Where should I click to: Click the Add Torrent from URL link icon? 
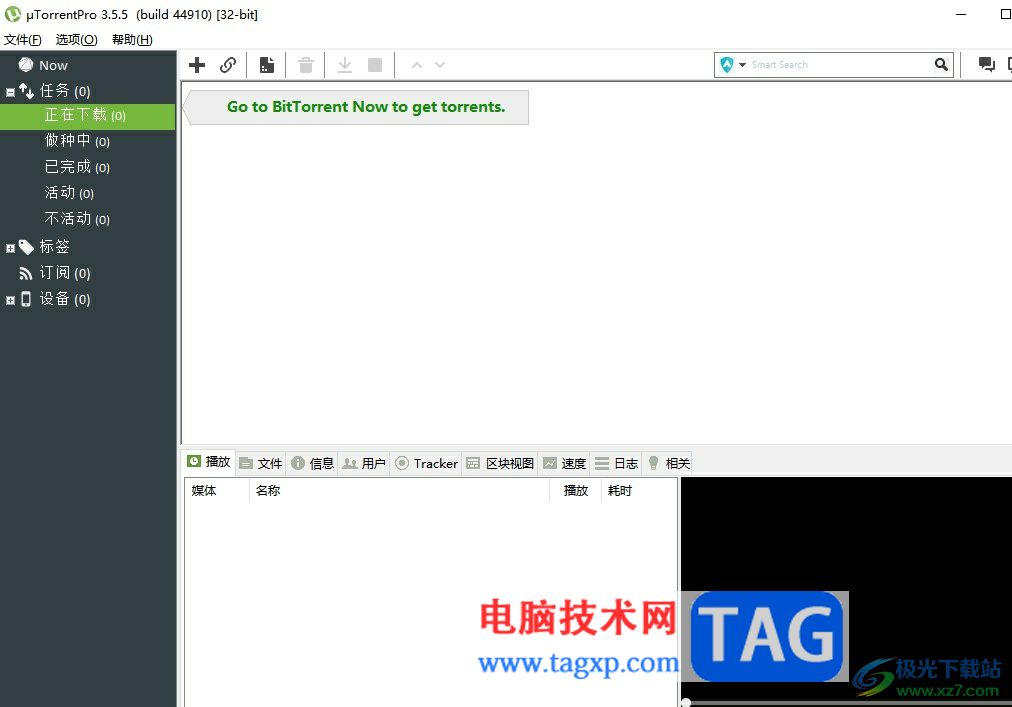click(x=228, y=65)
